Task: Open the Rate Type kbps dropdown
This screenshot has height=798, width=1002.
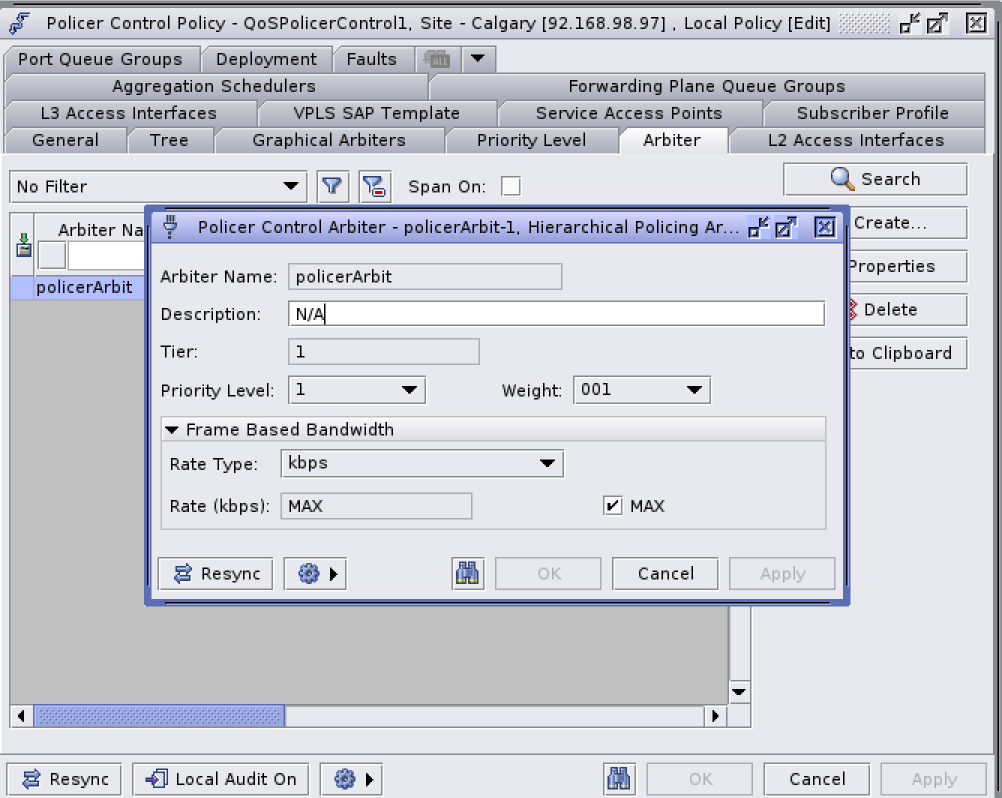Action: pos(421,464)
